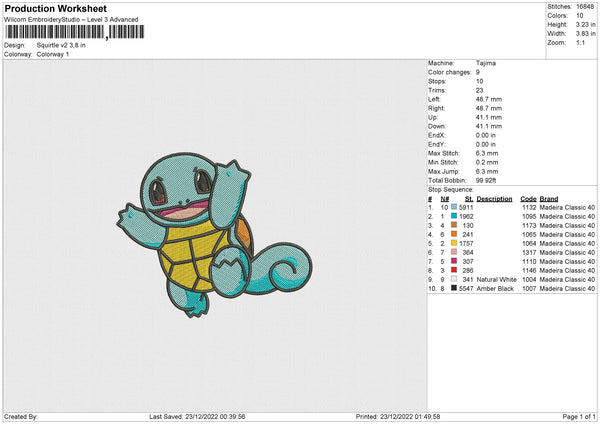Click the 'Left' measurement 48.7 mm
The image size is (600, 424).
(489, 99)
